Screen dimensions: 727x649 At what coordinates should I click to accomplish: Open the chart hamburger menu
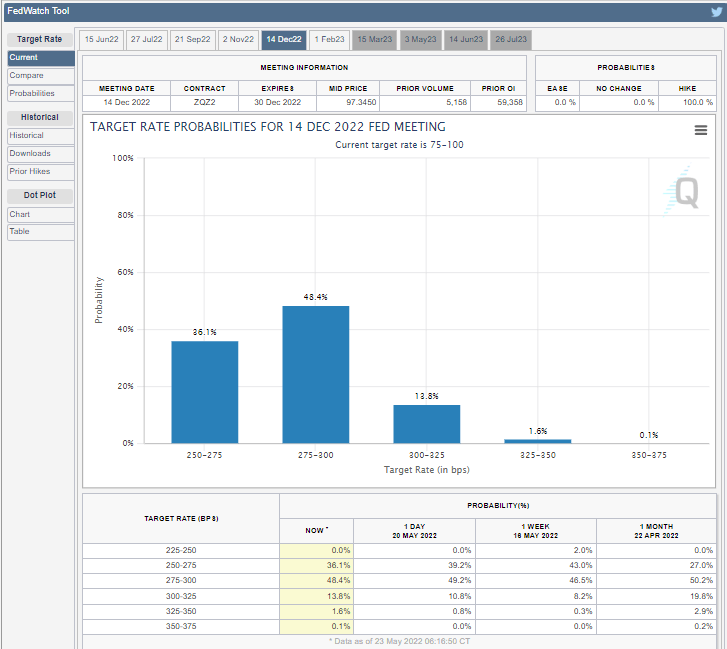(x=701, y=130)
